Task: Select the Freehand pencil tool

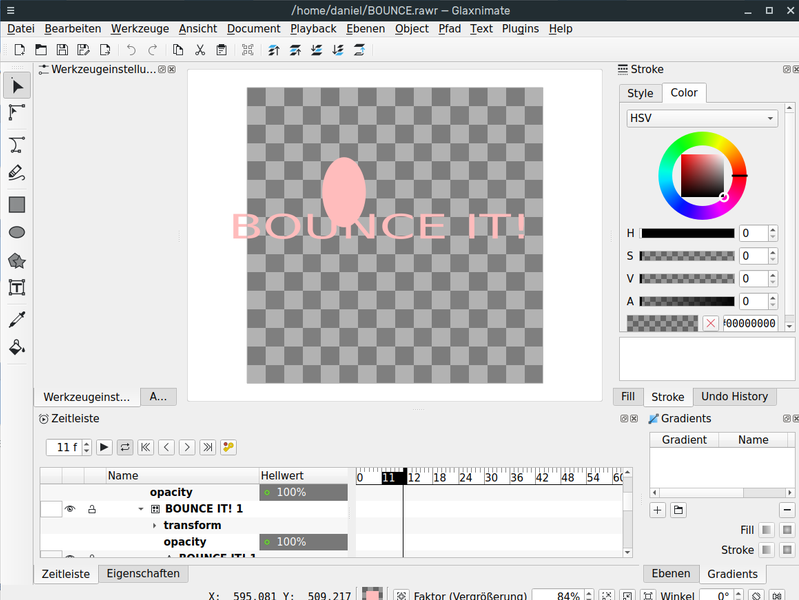Action: 17,173
